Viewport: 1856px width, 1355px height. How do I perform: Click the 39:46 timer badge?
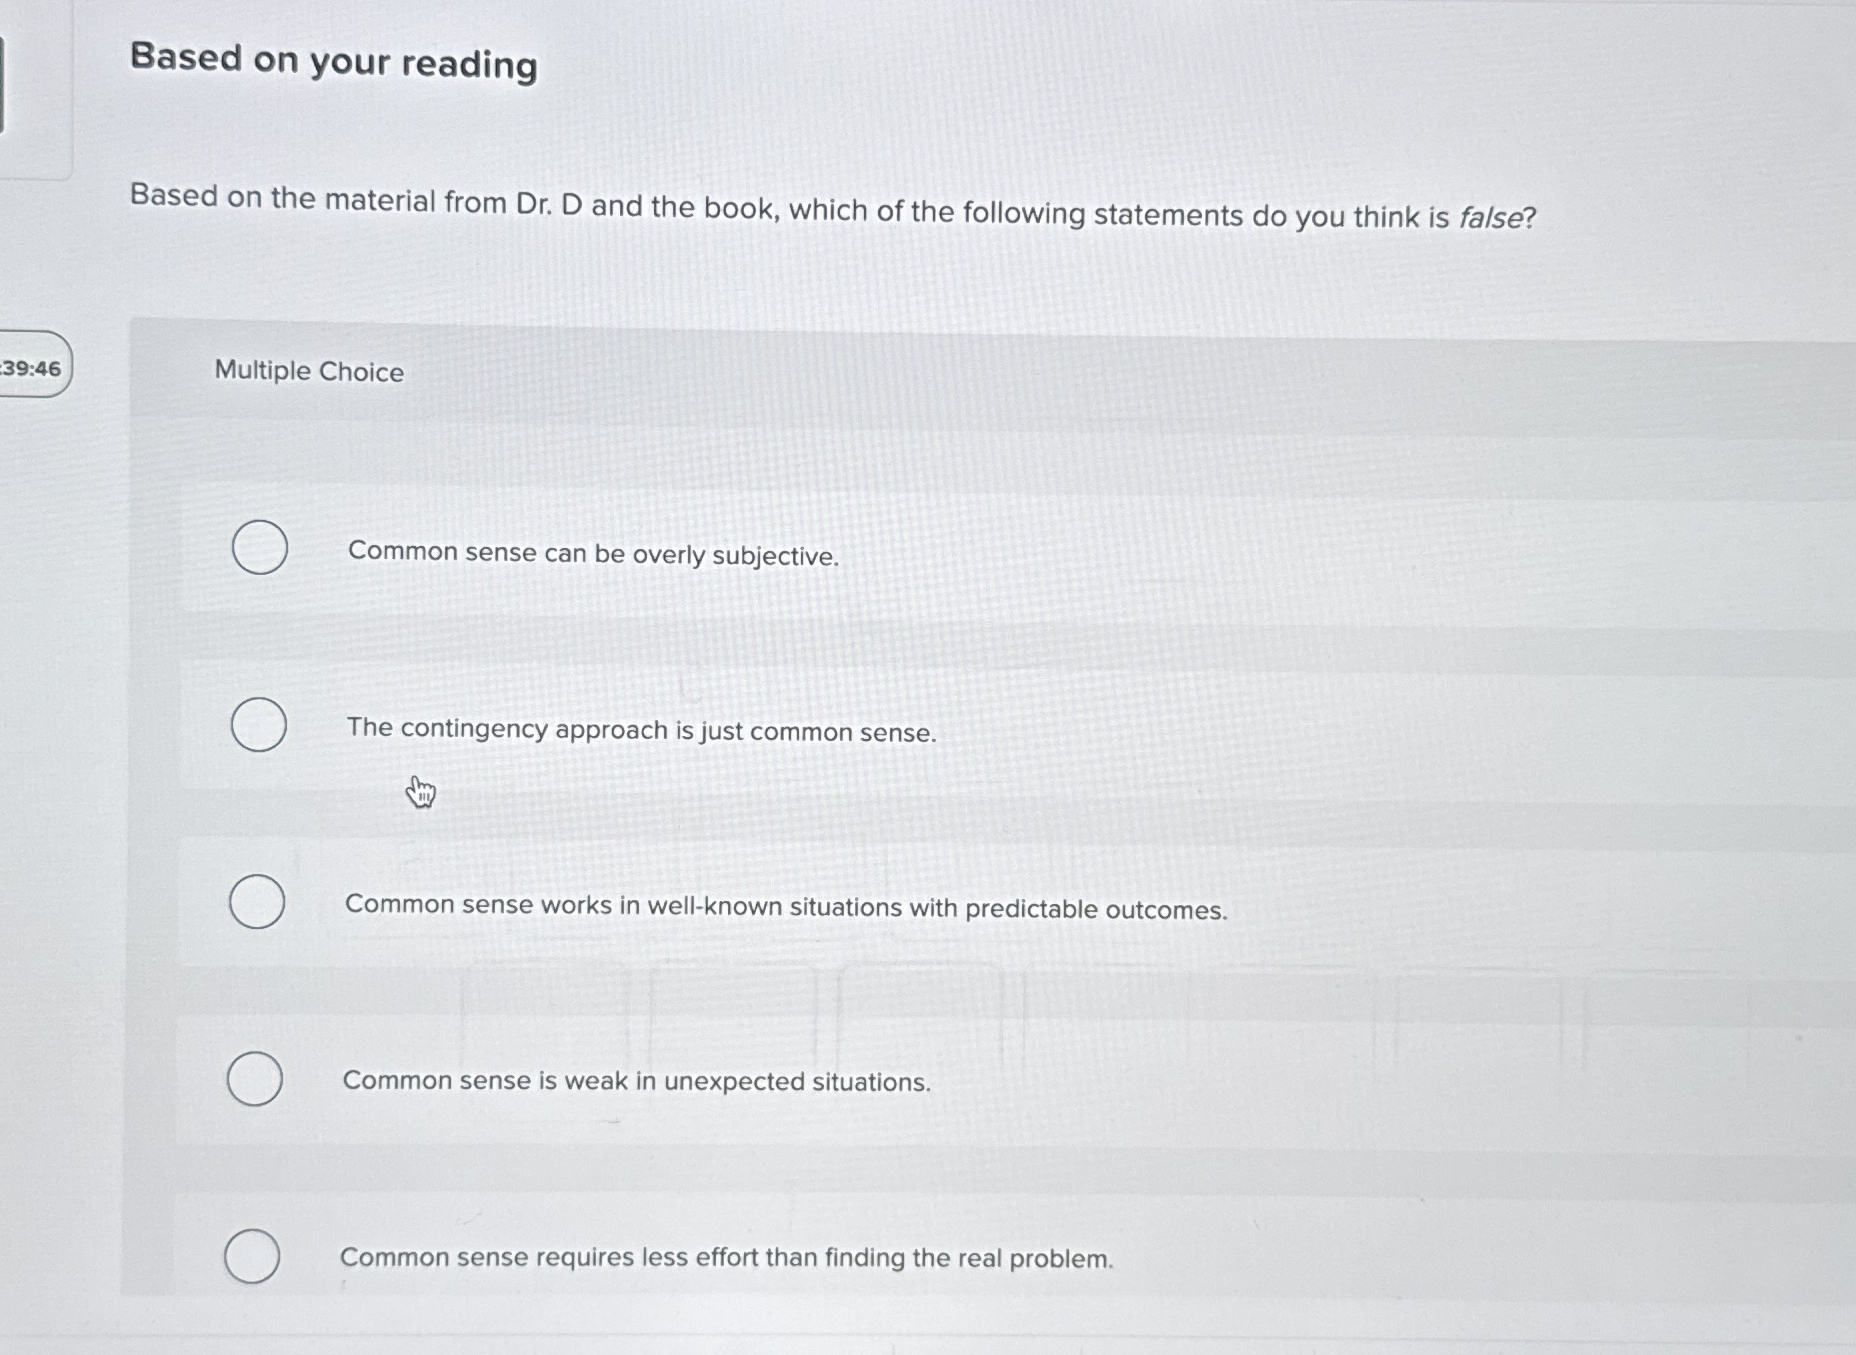coord(33,366)
